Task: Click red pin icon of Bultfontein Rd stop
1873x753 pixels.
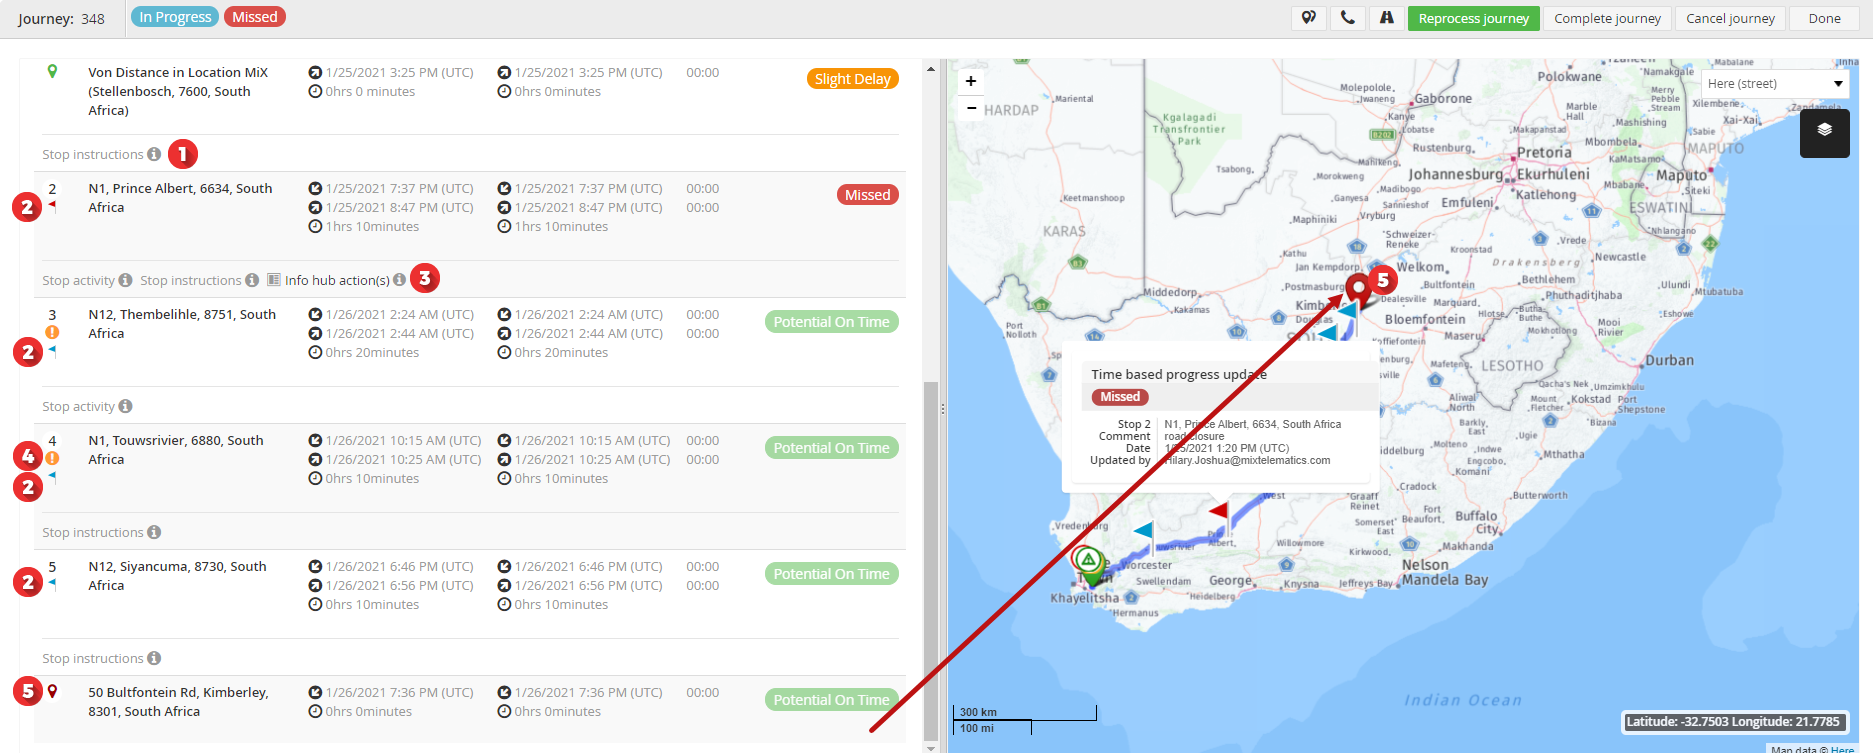Action: [x=52, y=691]
